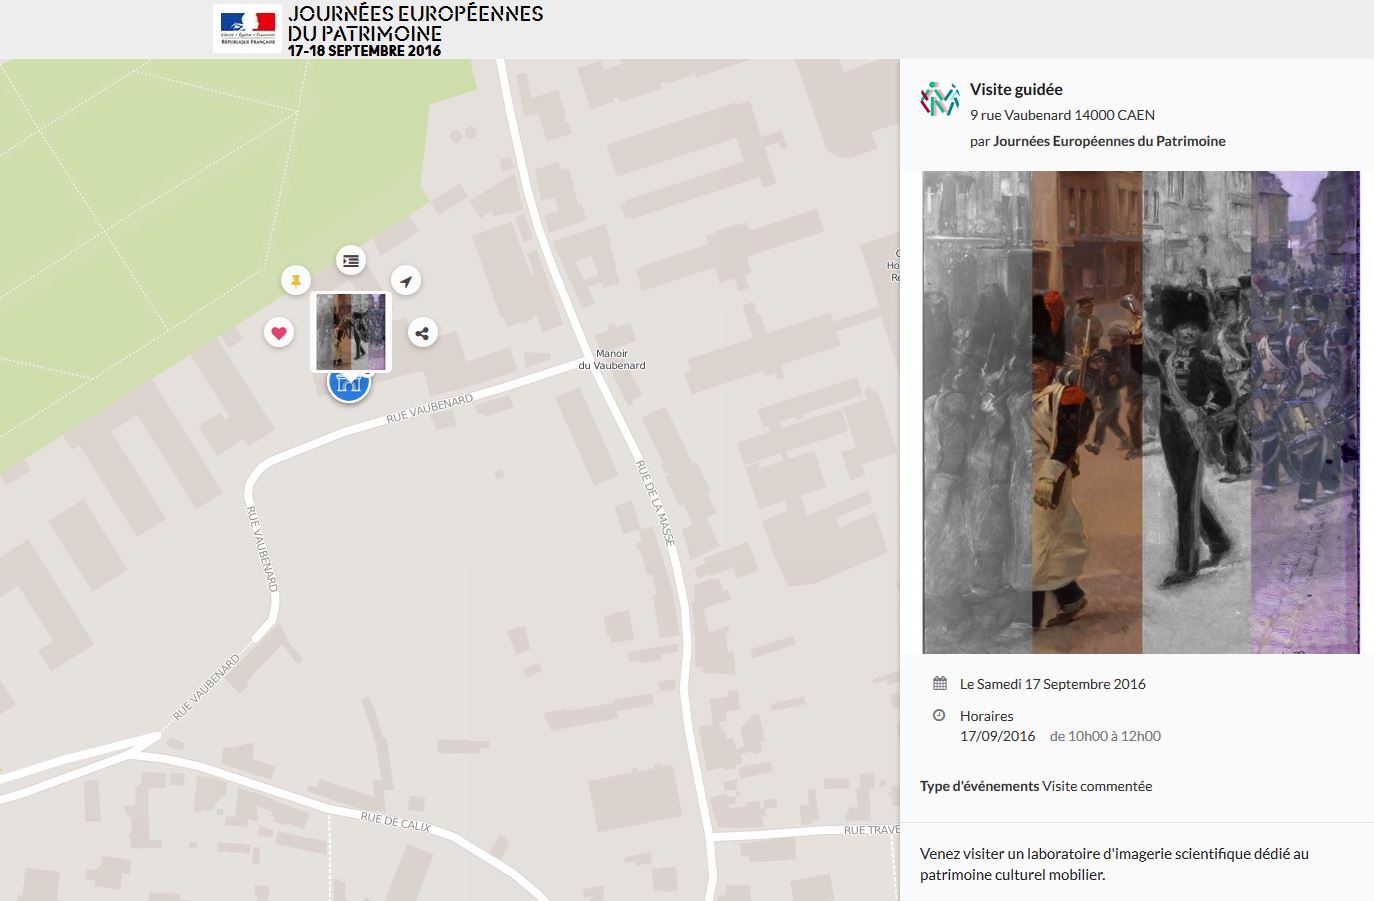The height and width of the screenshot is (901, 1374).
Task: Select address 9 rue Vaubenard 14000 CAEN
Action: pyautogui.click(x=1062, y=115)
